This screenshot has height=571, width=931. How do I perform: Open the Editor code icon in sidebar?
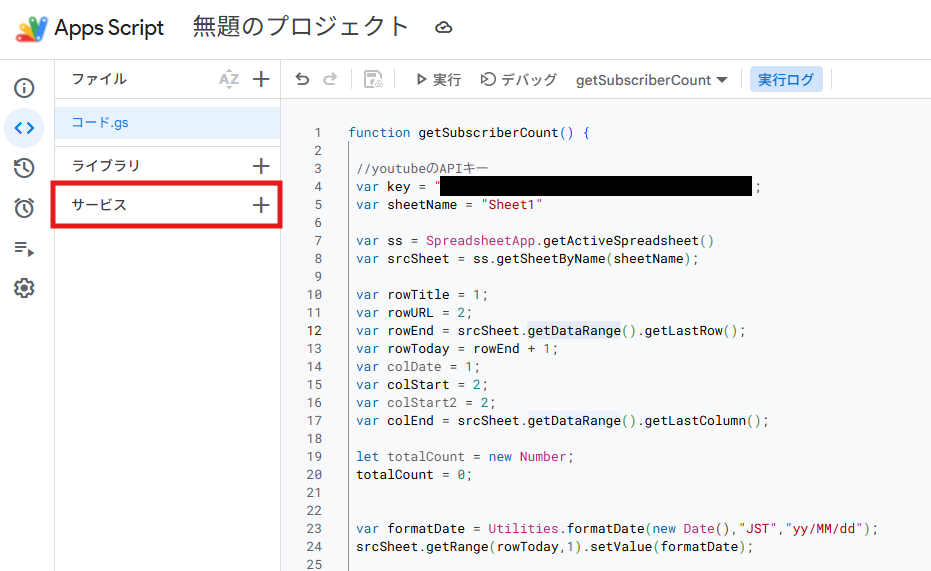(24, 128)
